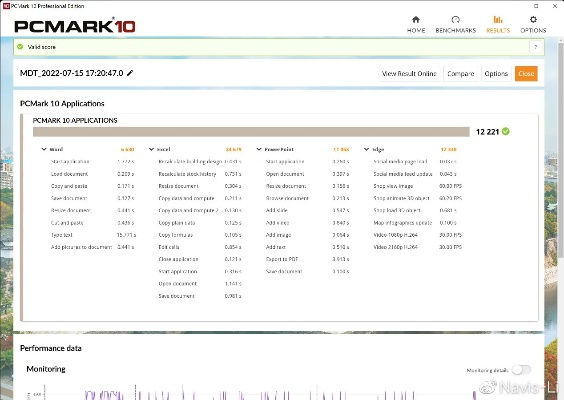Image resolution: width=564 pixels, height=400 pixels.
Task: Click Word's Load document row
Action: (92, 174)
